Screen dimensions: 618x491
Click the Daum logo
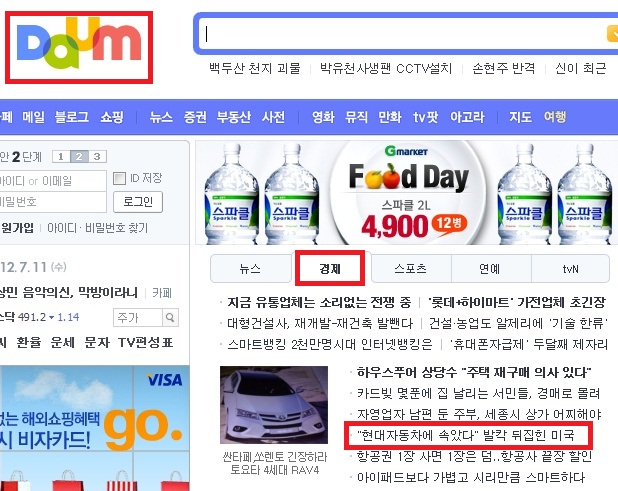pyautogui.click(x=79, y=43)
